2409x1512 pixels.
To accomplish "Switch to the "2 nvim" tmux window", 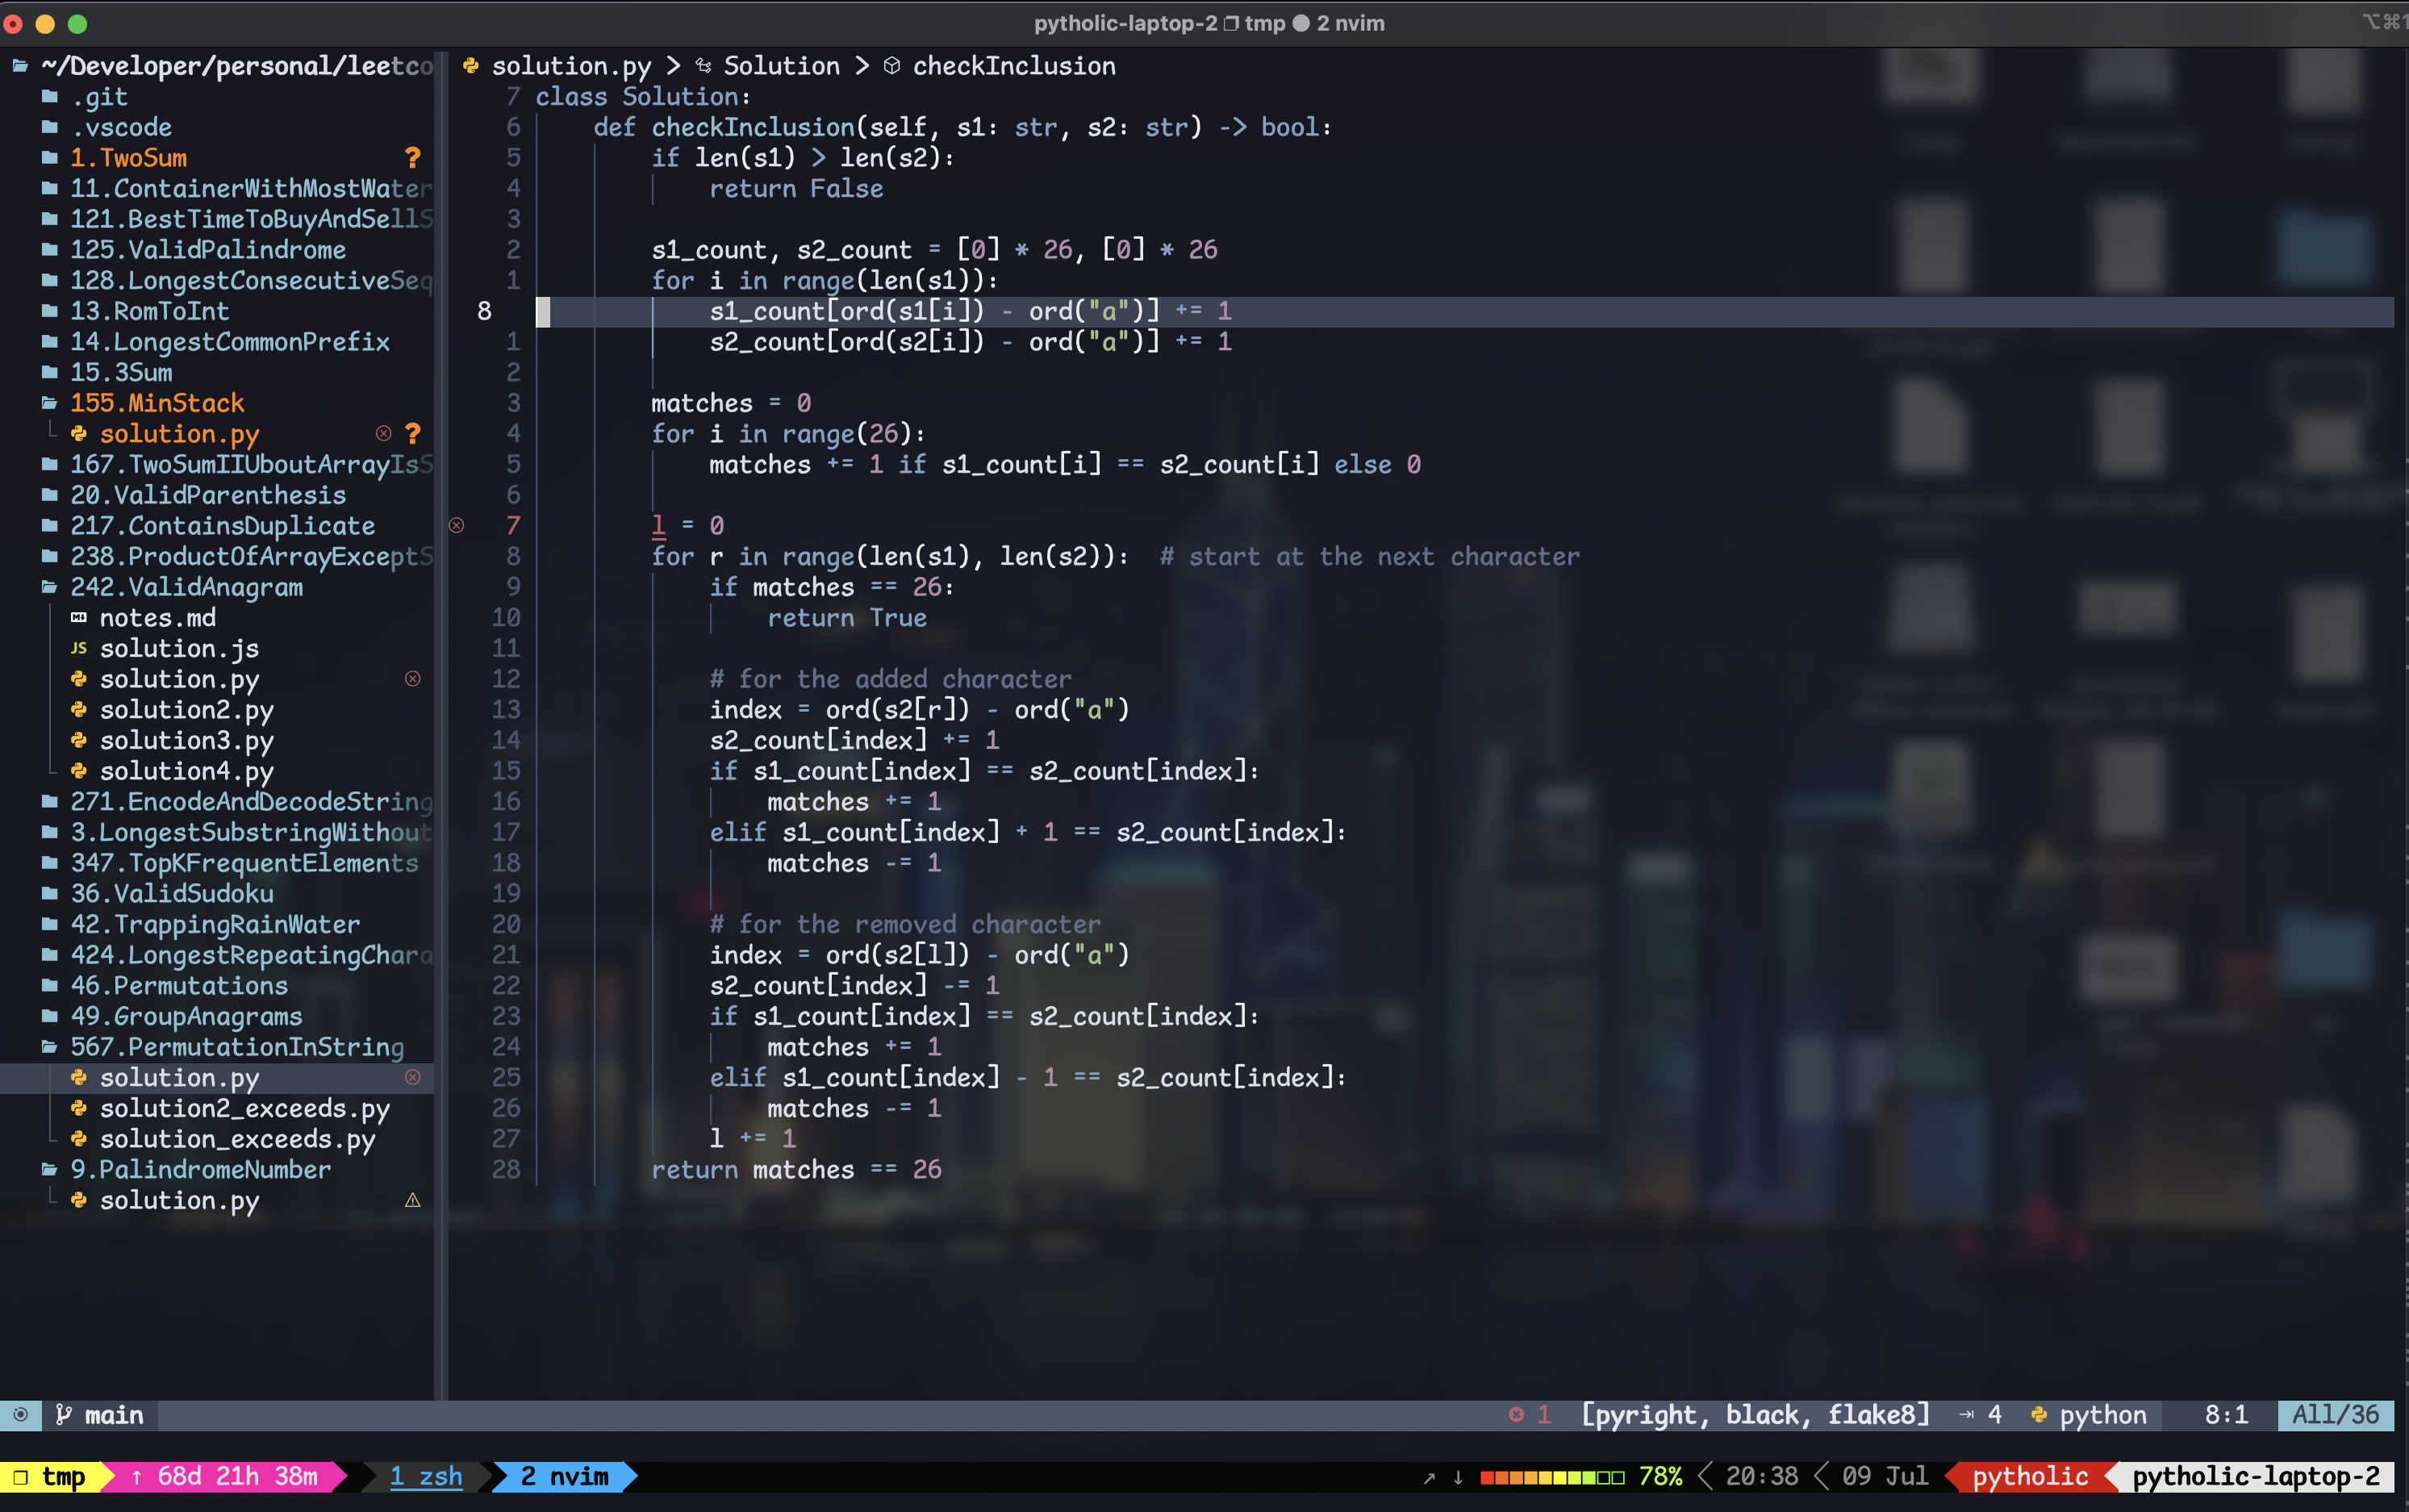I will point(562,1476).
